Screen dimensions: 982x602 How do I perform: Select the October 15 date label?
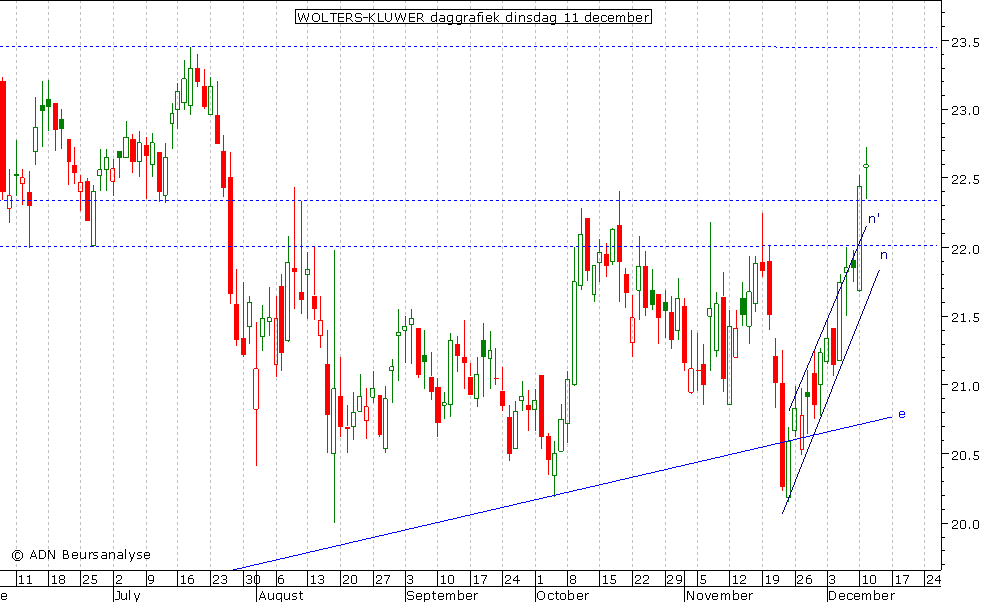click(609, 579)
